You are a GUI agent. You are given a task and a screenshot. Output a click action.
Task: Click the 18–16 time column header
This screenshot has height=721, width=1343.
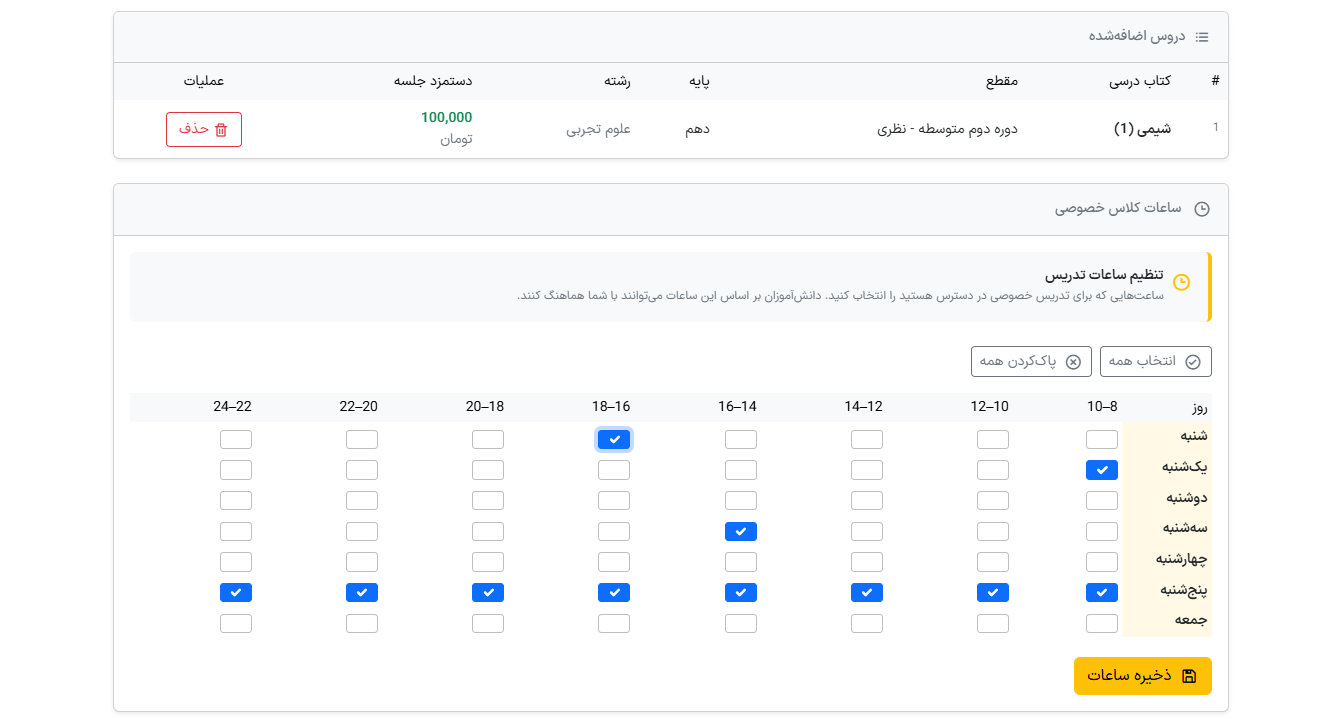point(611,407)
